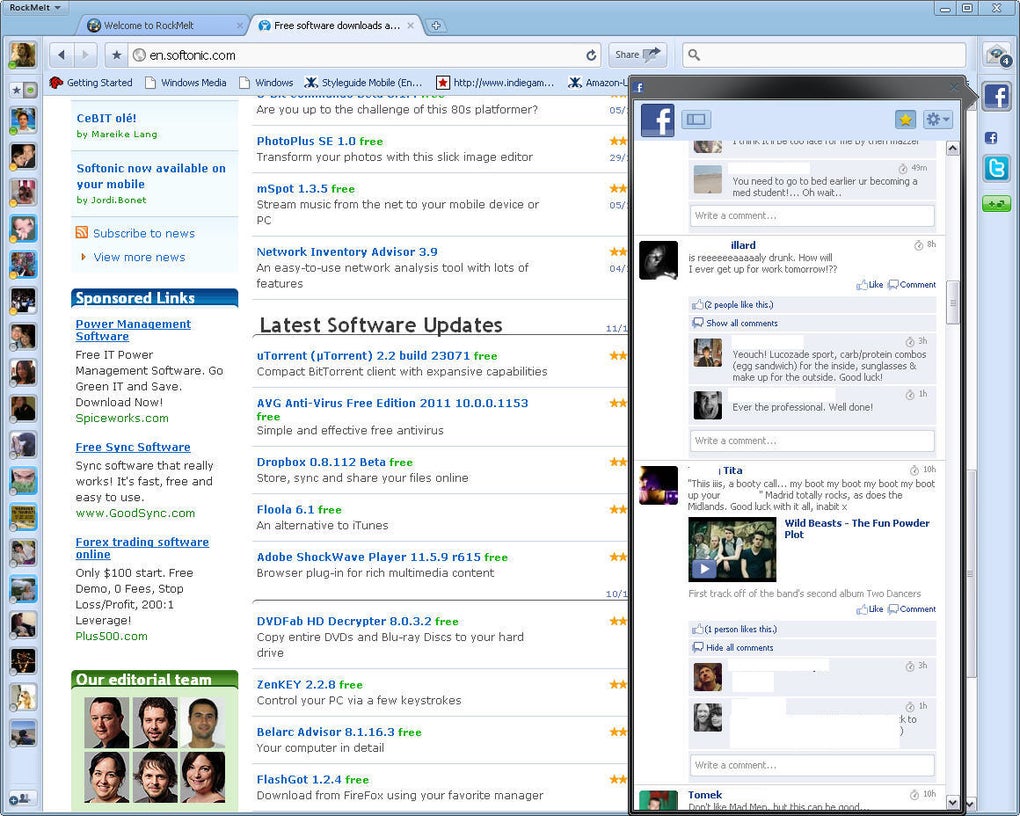Click Comment on the illard post
Viewport: 1020px width, 816px height.
tap(912, 284)
